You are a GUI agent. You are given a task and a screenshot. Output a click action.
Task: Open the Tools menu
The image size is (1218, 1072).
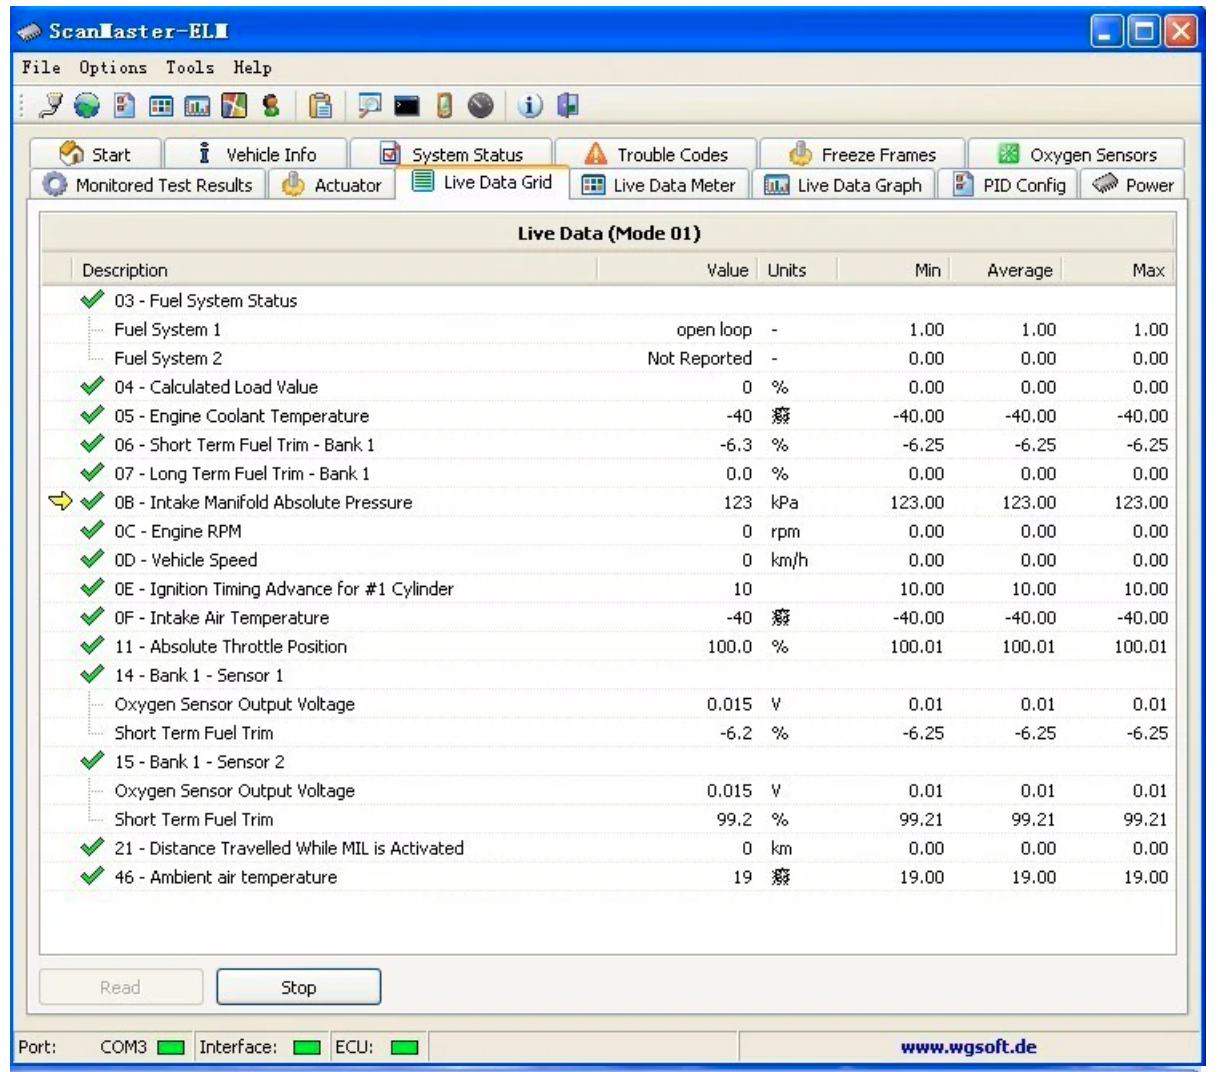click(x=190, y=67)
